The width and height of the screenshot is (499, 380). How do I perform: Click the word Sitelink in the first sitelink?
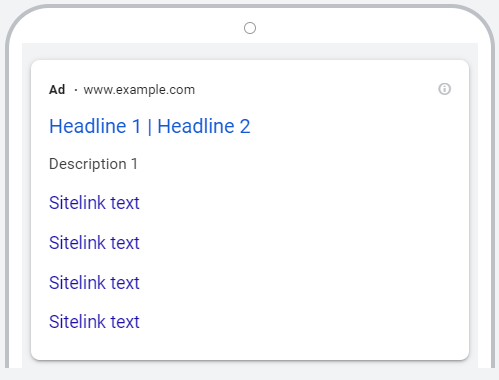point(77,203)
